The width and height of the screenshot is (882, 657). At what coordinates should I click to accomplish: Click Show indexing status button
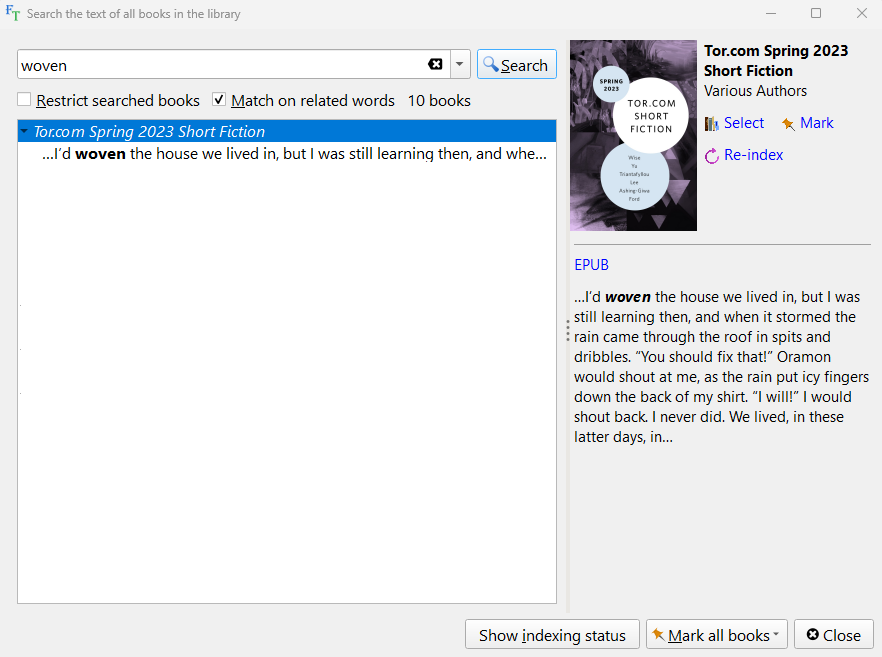(552, 635)
